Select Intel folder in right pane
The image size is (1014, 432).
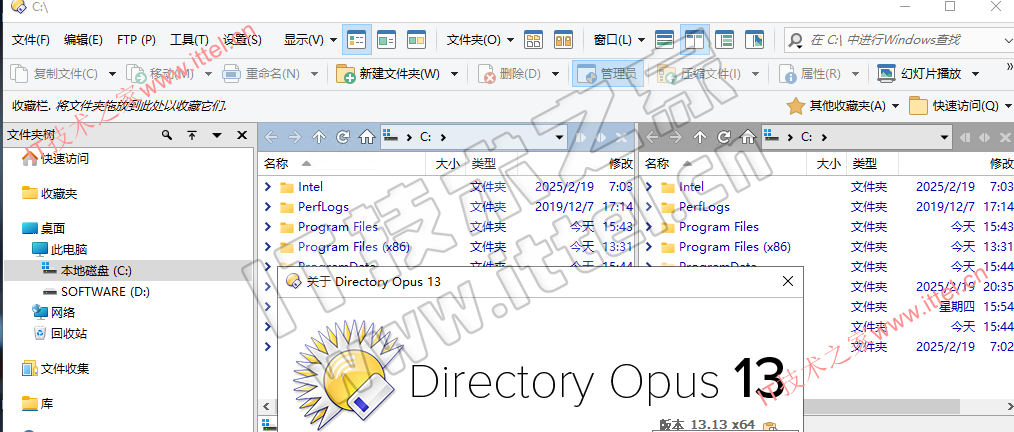(691, 187)
